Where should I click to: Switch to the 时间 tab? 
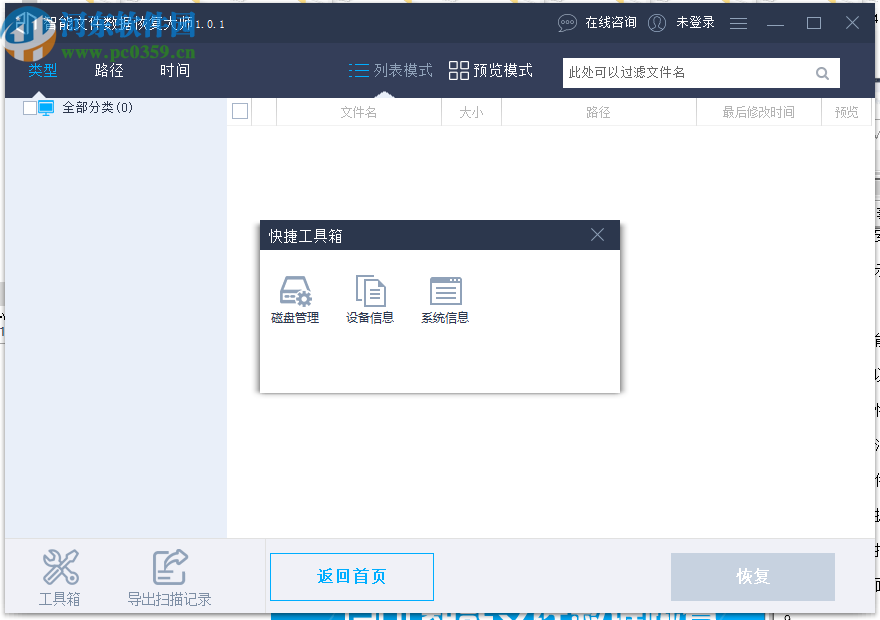174,70
